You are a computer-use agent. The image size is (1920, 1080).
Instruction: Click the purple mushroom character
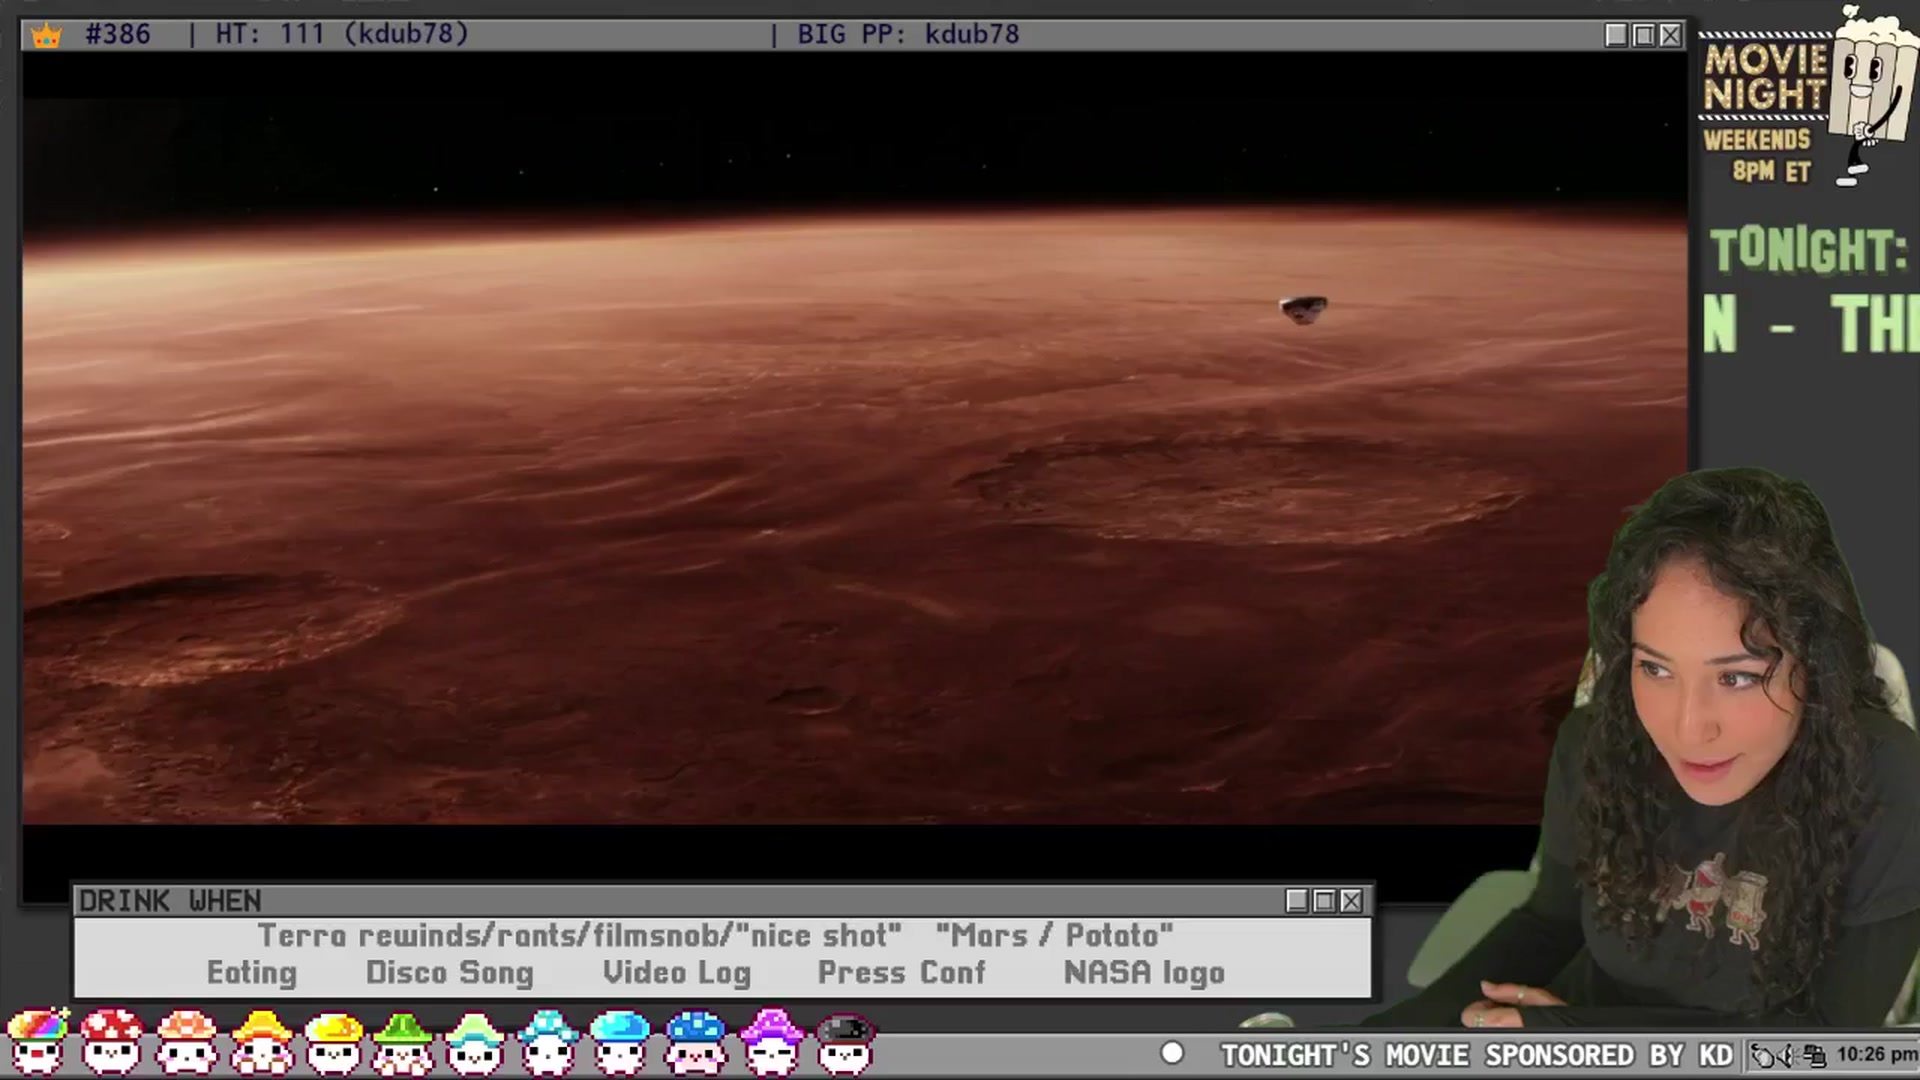tap(771, 1042)
